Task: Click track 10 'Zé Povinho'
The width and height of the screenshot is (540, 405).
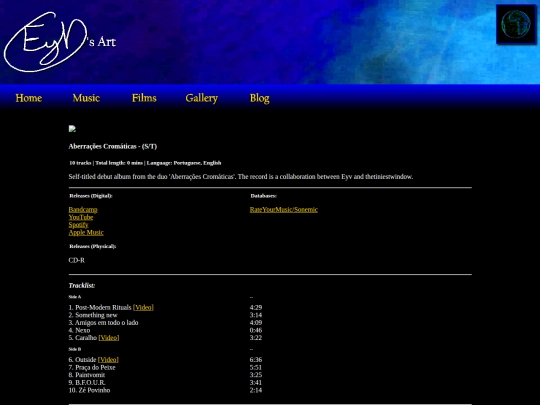Action: pos(89,390)
